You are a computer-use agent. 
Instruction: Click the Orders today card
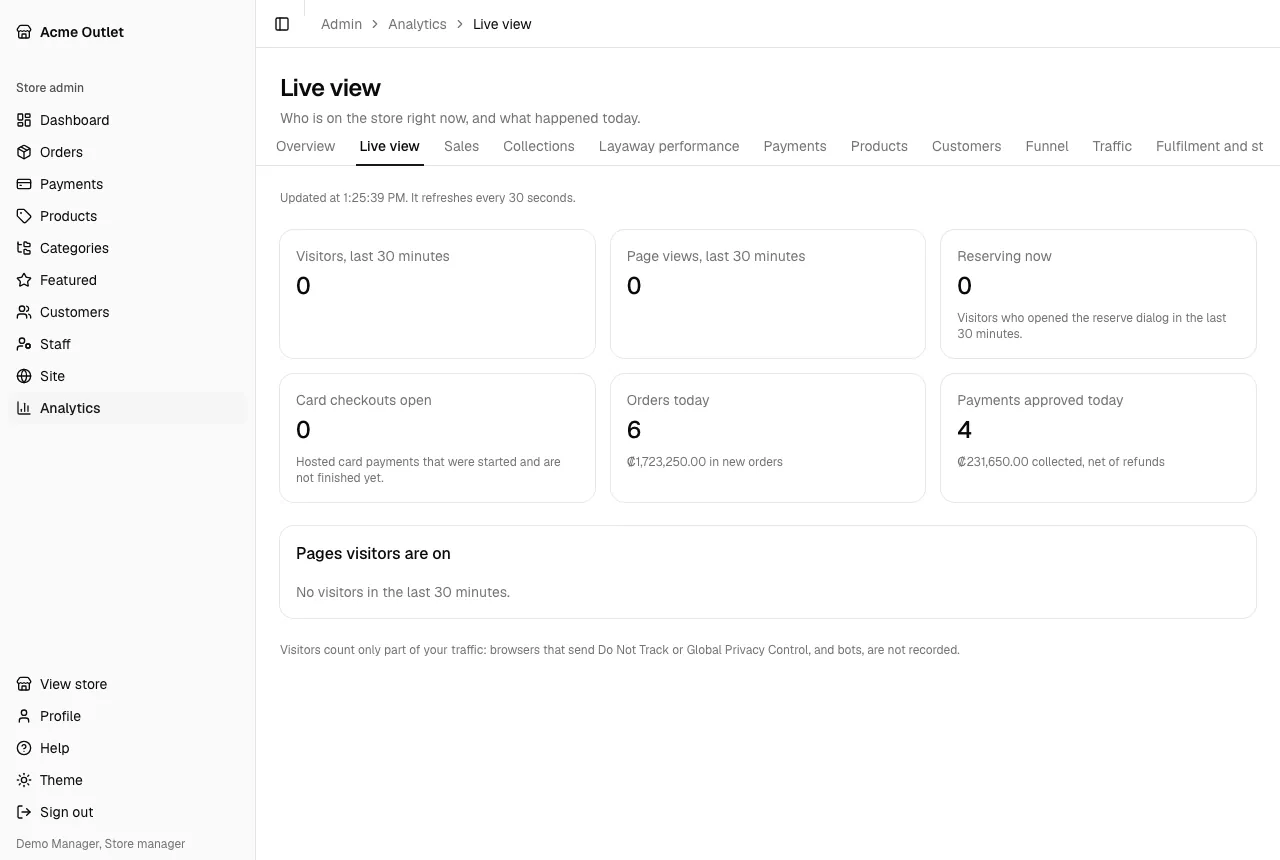coord(768,438)
